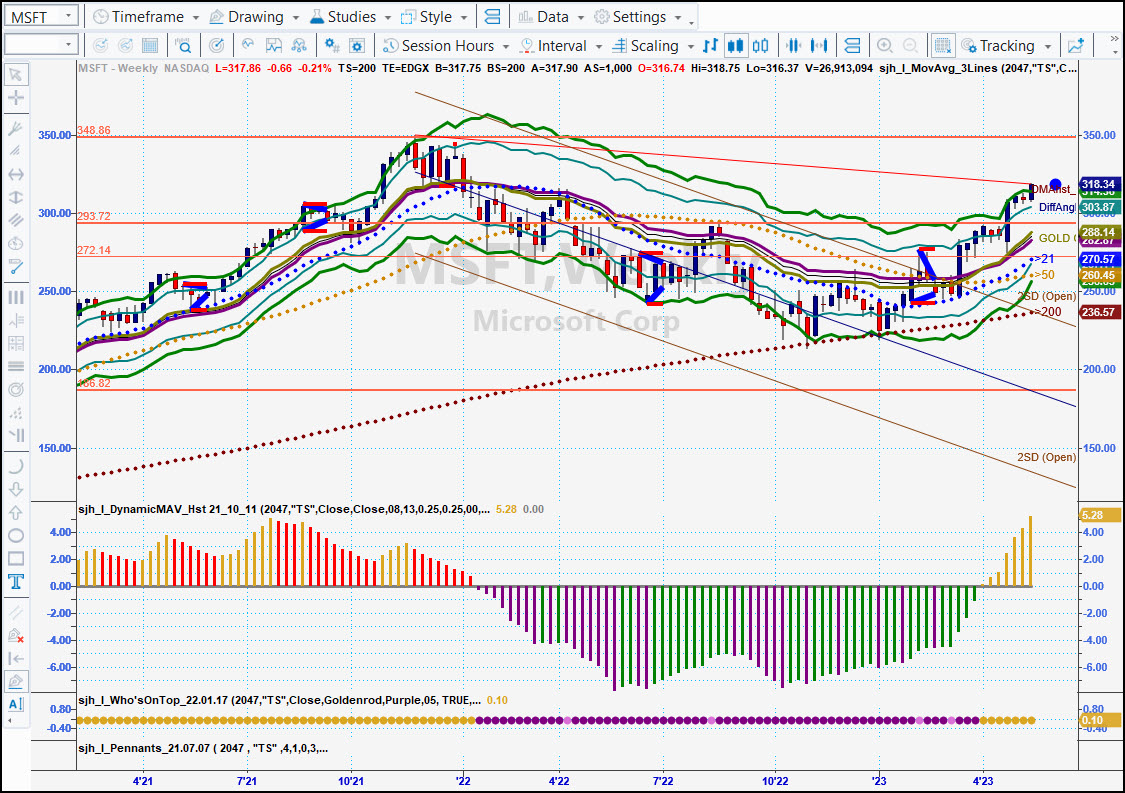The image size is (1125, 793).
Task: Toggle the drawing pen mode in sidebar
Action: click(16, 681)
